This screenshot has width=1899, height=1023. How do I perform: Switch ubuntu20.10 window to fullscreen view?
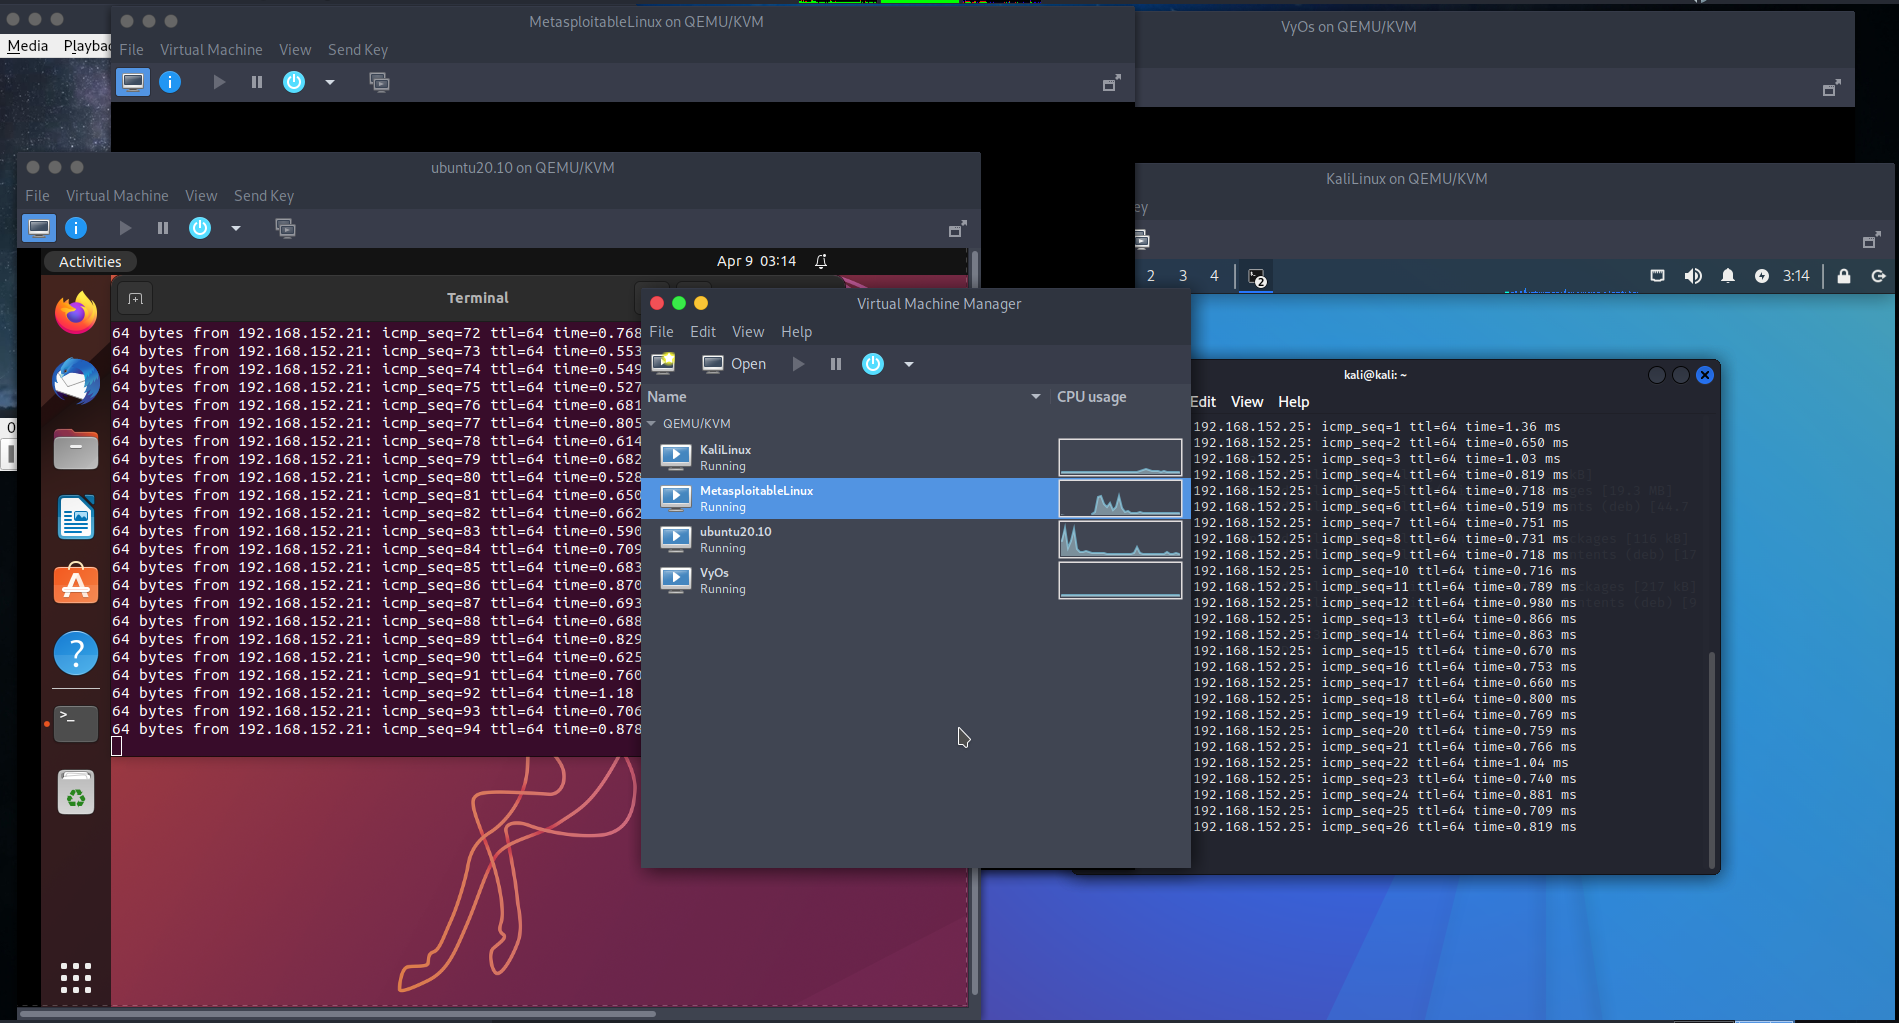pyautogui.click(x=957, y=229)
